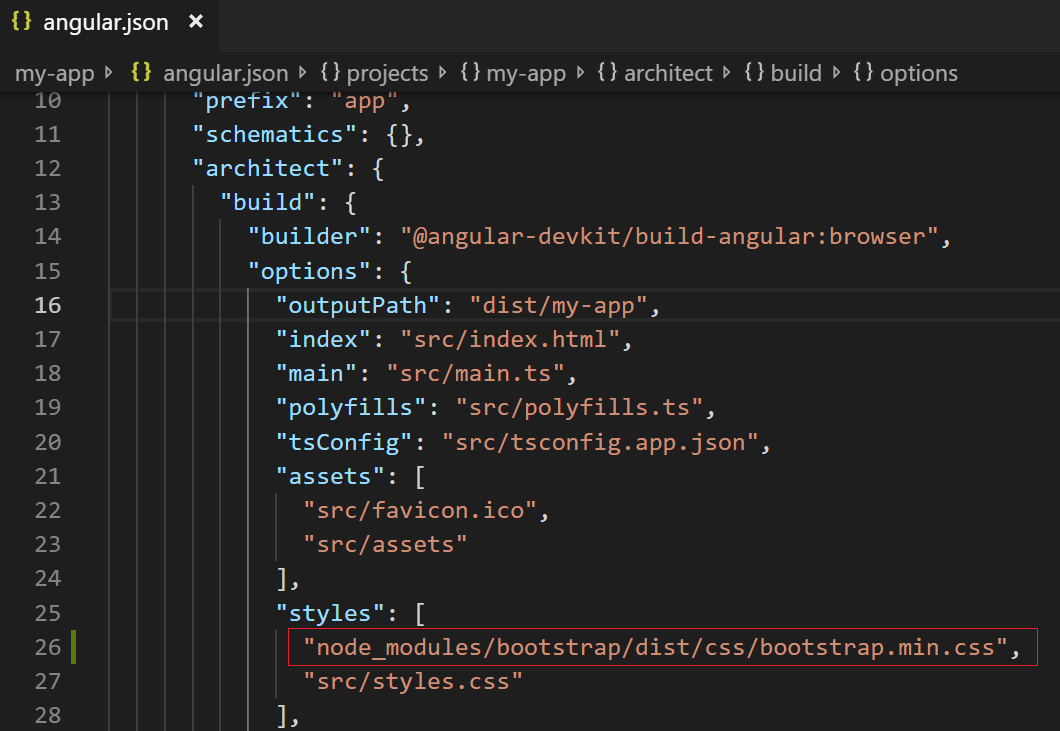Viewport: 1060px width, 731px height.
Task: Click the JSON braces icon on angular.json tab
Action: point(21,21)
